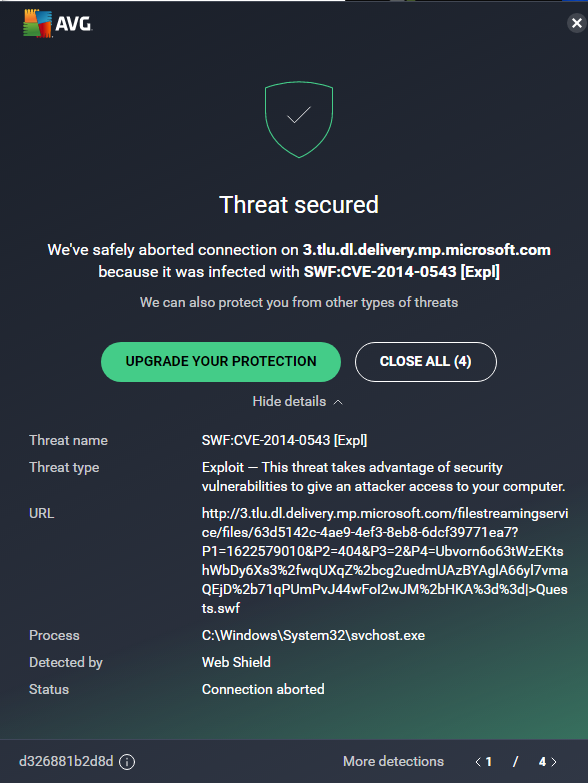
Task: Close the AVG threat popup
Action: tap(577, 23)
